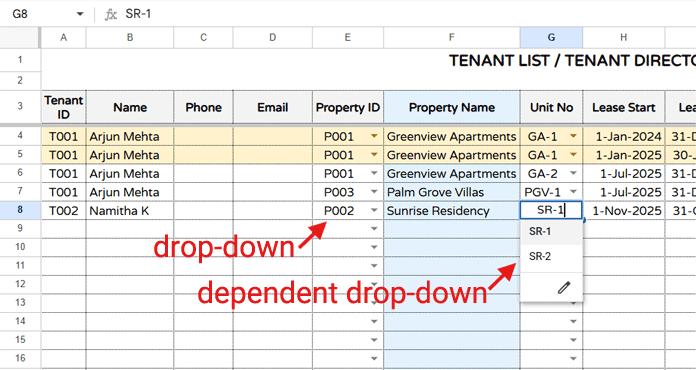The width and height of the screenshot is (696, 370).
Task: Click the Tenant ID header cell
Action: click(x=63, y=107)
